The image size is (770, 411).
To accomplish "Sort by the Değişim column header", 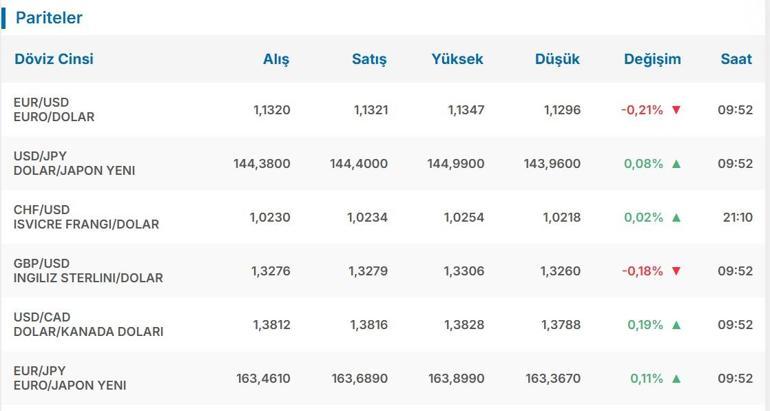I will coord(652,59).
